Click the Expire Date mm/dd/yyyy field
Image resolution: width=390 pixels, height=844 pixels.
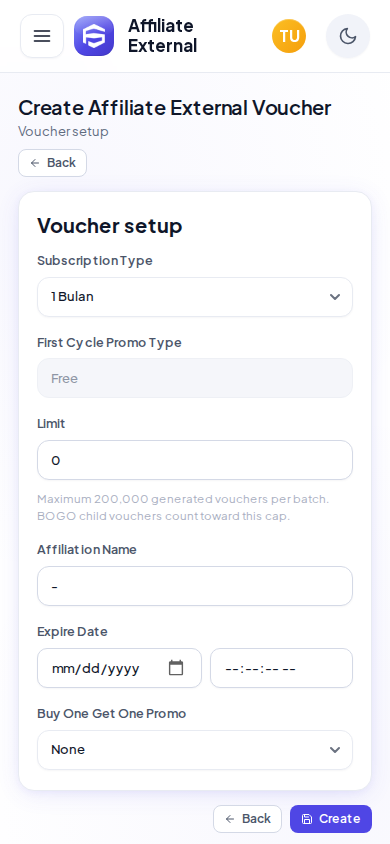(119, 668)
